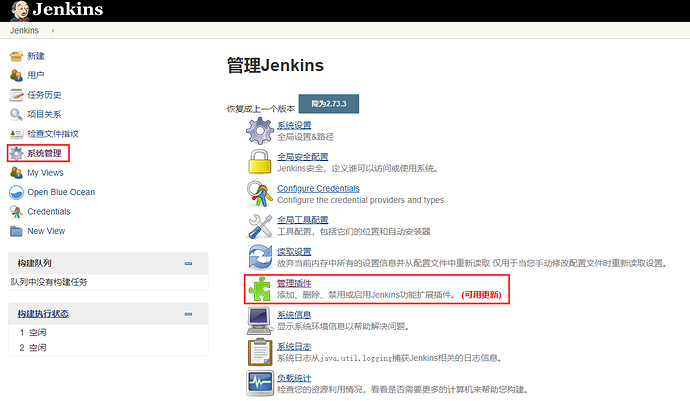The width and height of the screenshot is (690, 401).
Task: Click the Configure the credential providers description
Action: [x=360, y=200]
